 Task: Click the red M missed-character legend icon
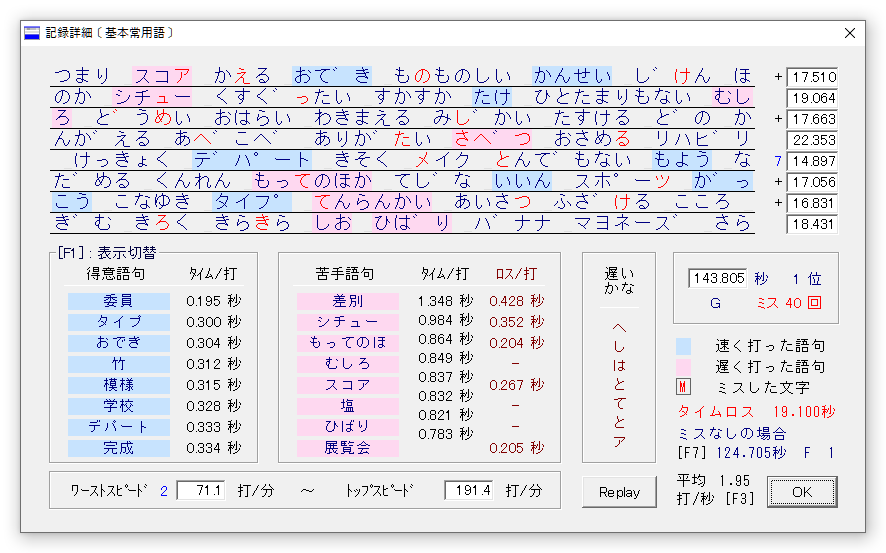coord(683,387)
